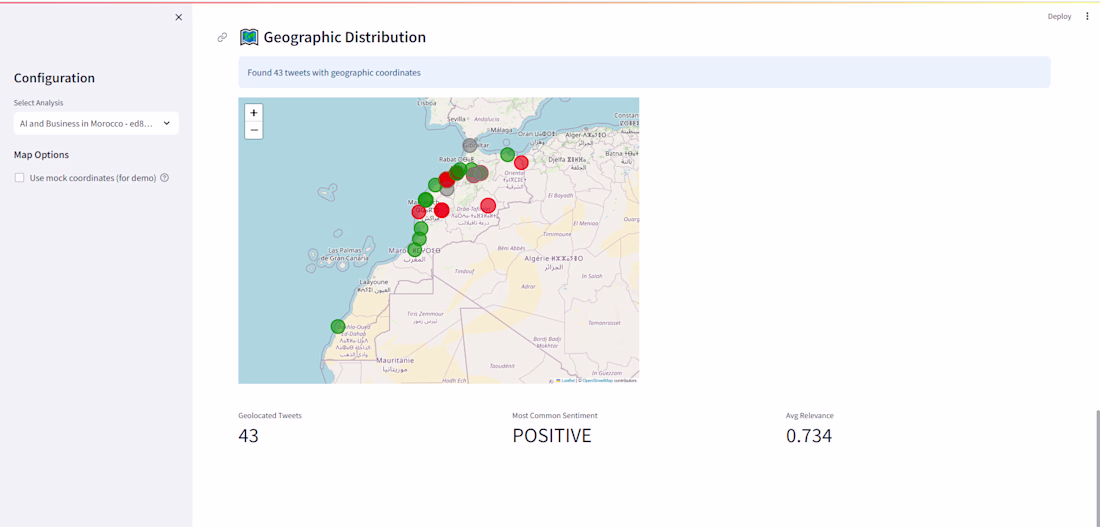Click the POSITIVE sentiment value

point(552,436)
